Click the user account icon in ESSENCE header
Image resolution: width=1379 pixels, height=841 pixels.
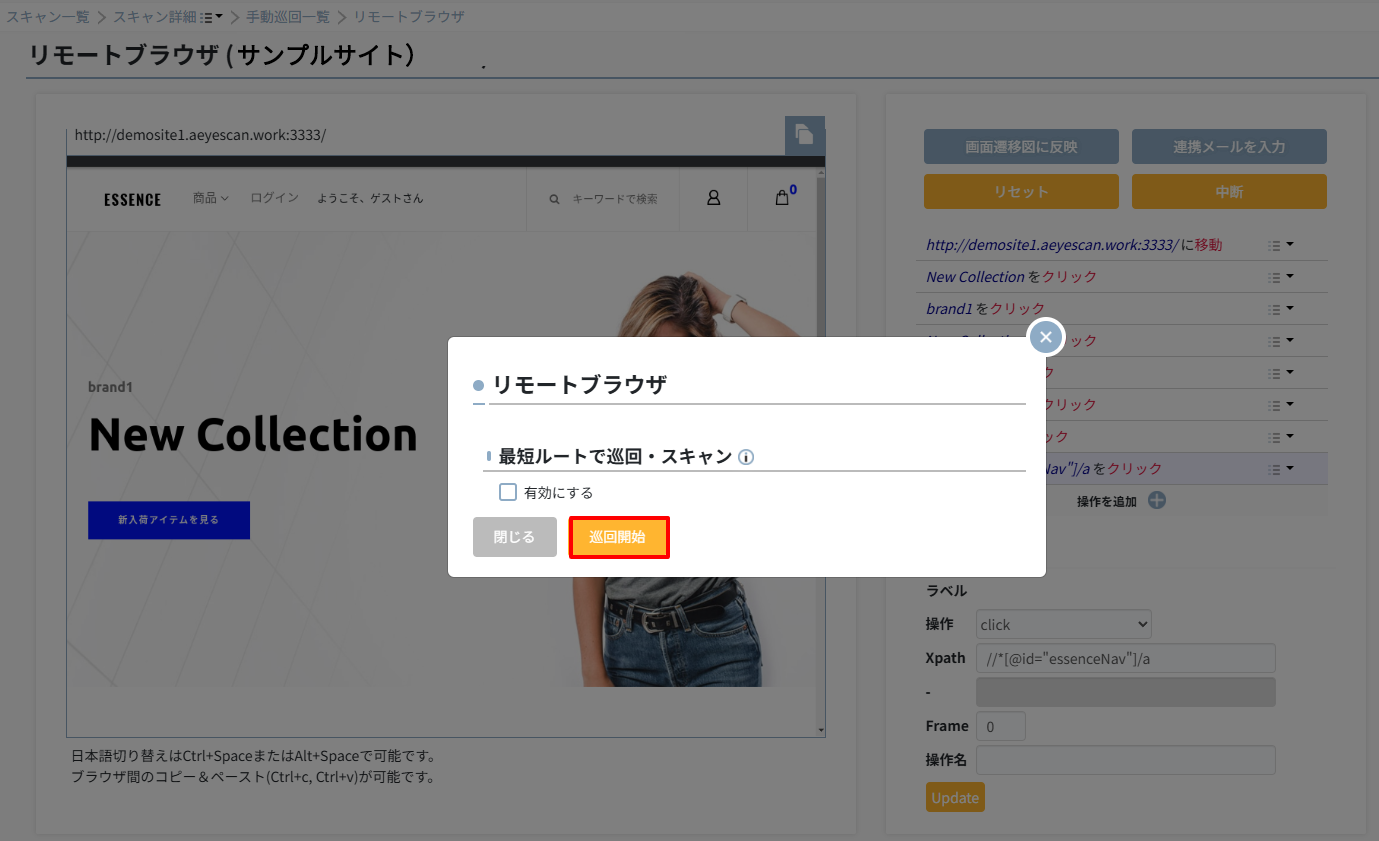(714, 198)
